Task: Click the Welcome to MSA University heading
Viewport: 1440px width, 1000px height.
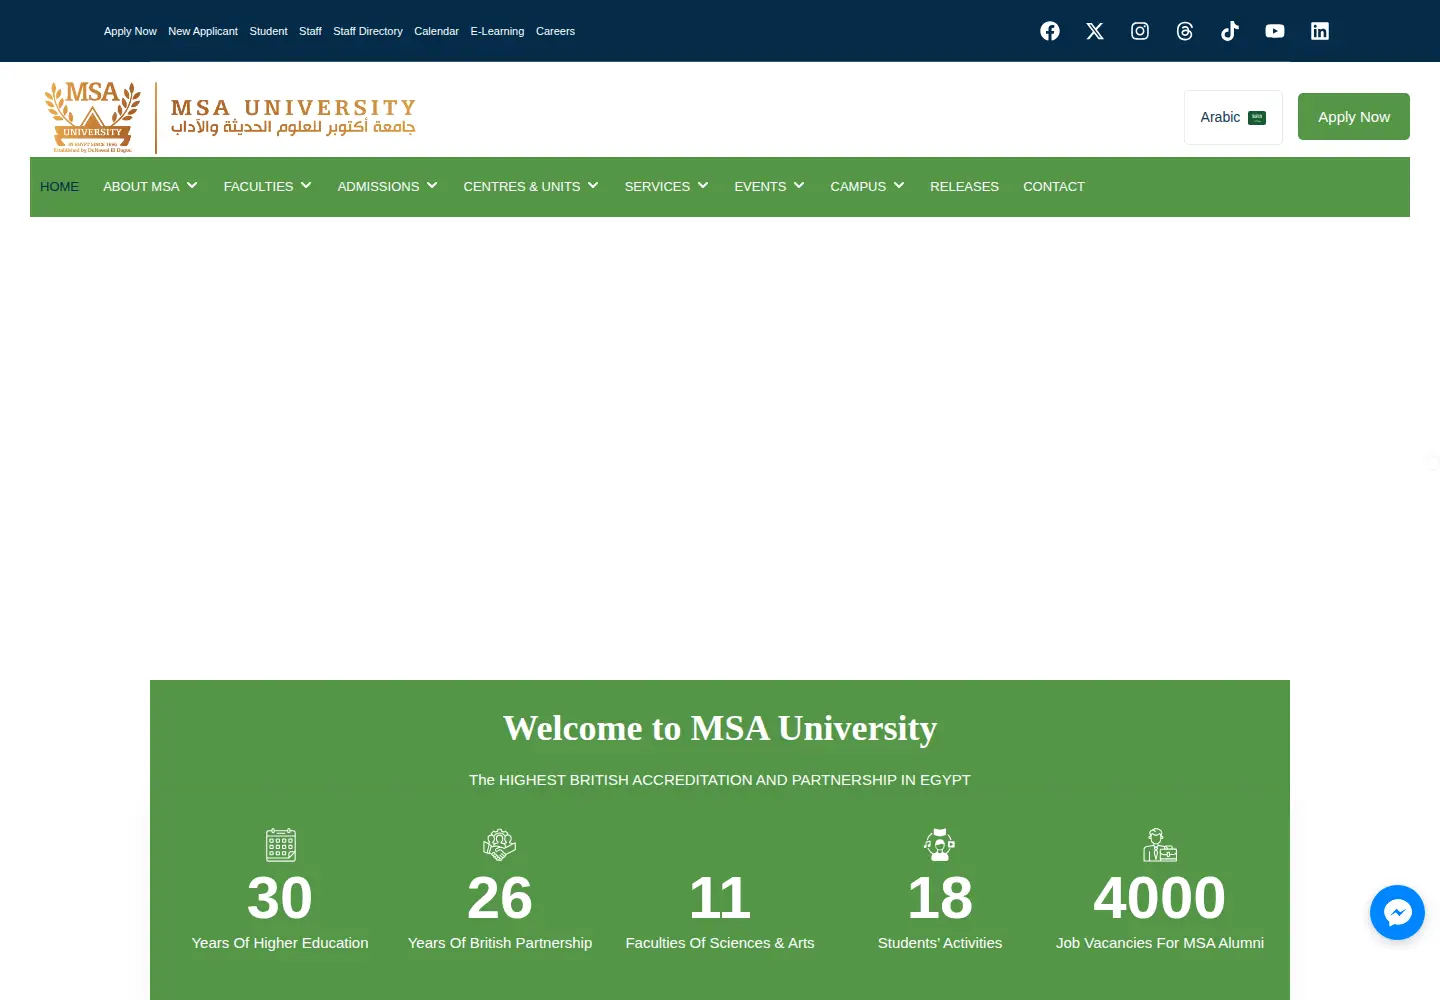Action: tap(720, 728)
